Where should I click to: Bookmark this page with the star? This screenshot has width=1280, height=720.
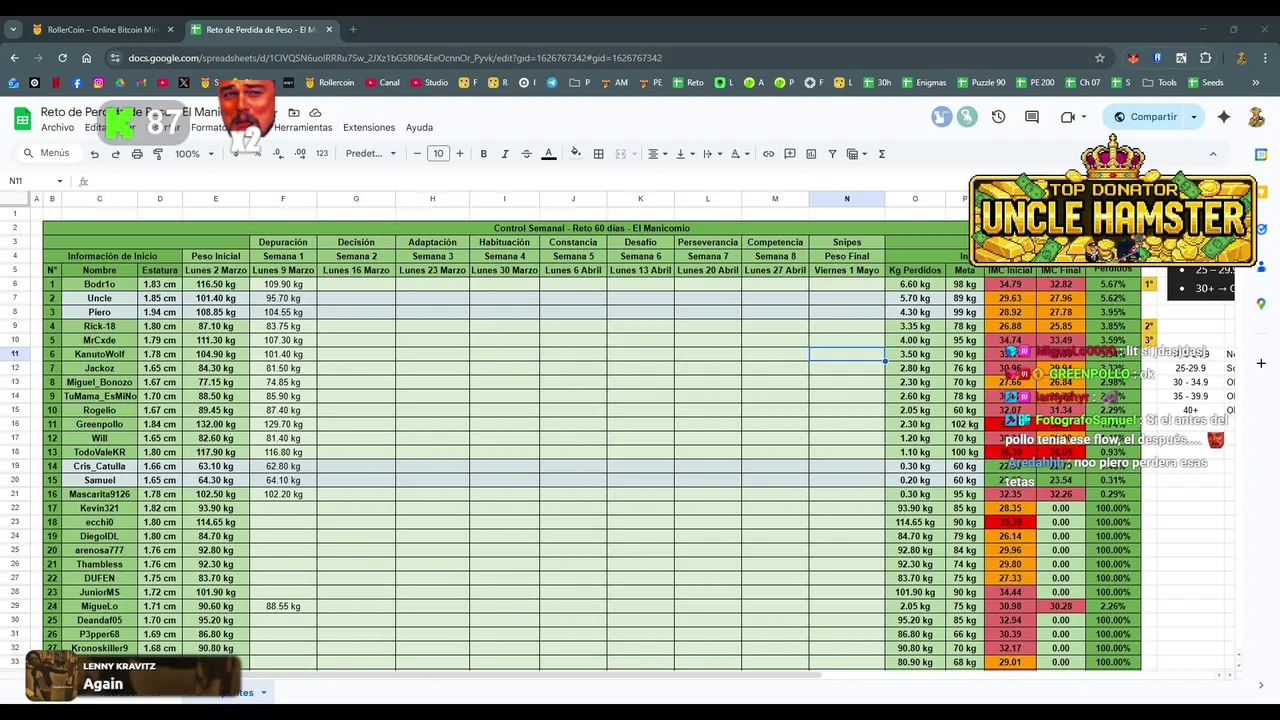(x=1100, y=58)
